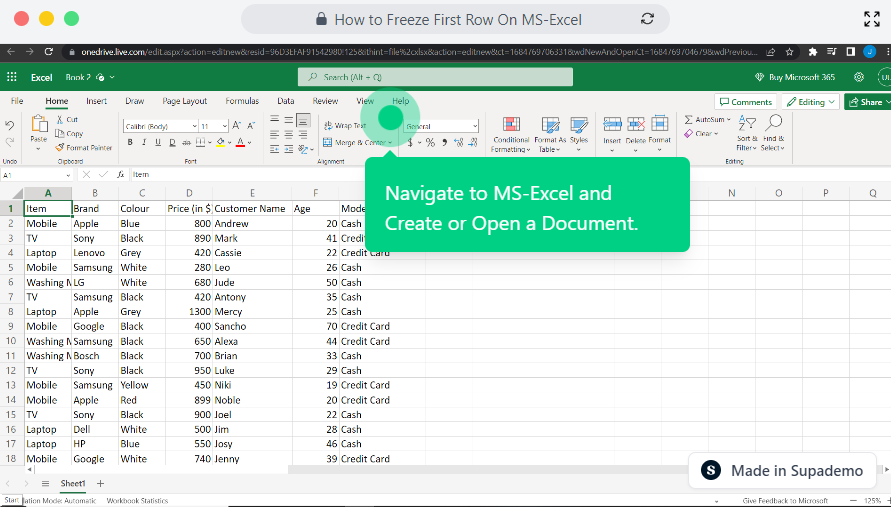Open the File menu

tap(17, 101)
